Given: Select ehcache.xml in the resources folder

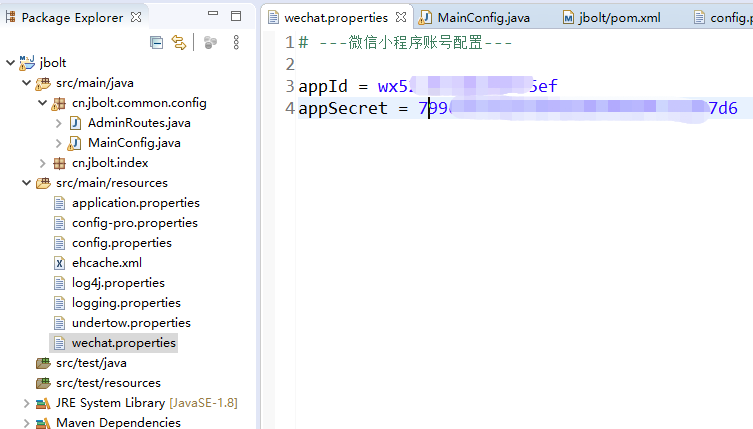Looking at the screenshot, I should pos(106,263).
